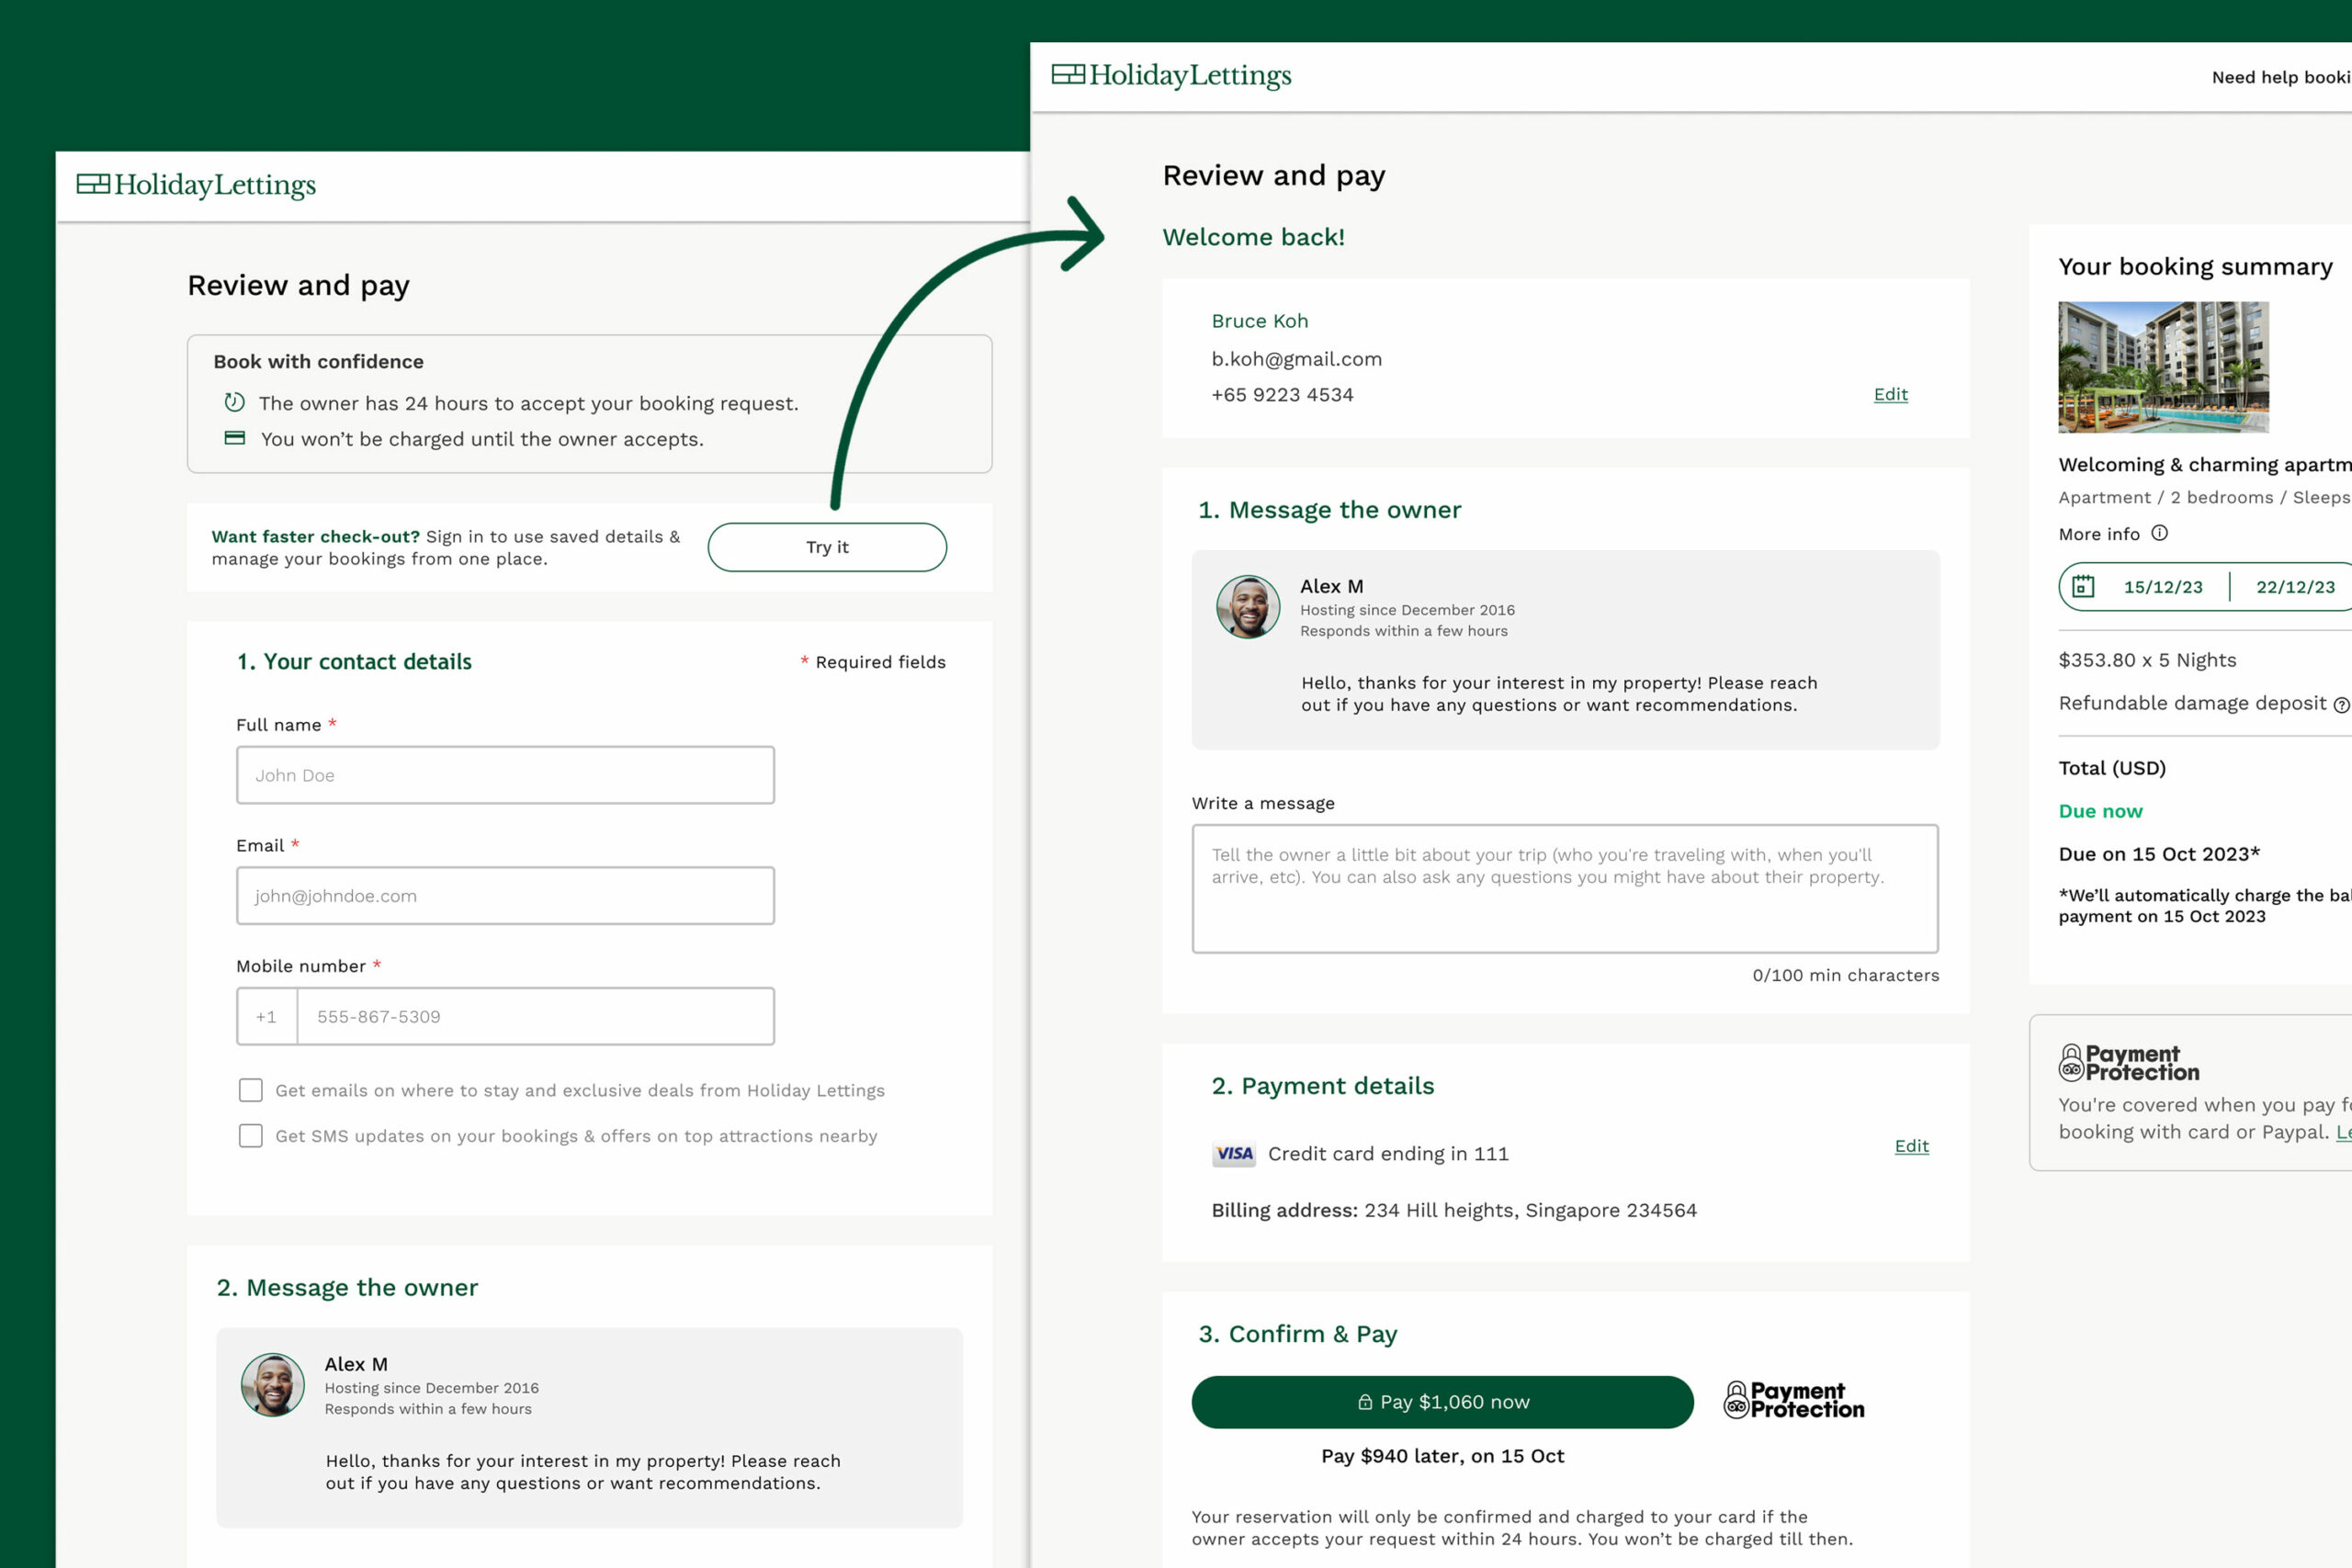Viewport: 2352px width, 1568px height.
Task: Click the calendar icon in date range
Action: (x=2083, y=586)
